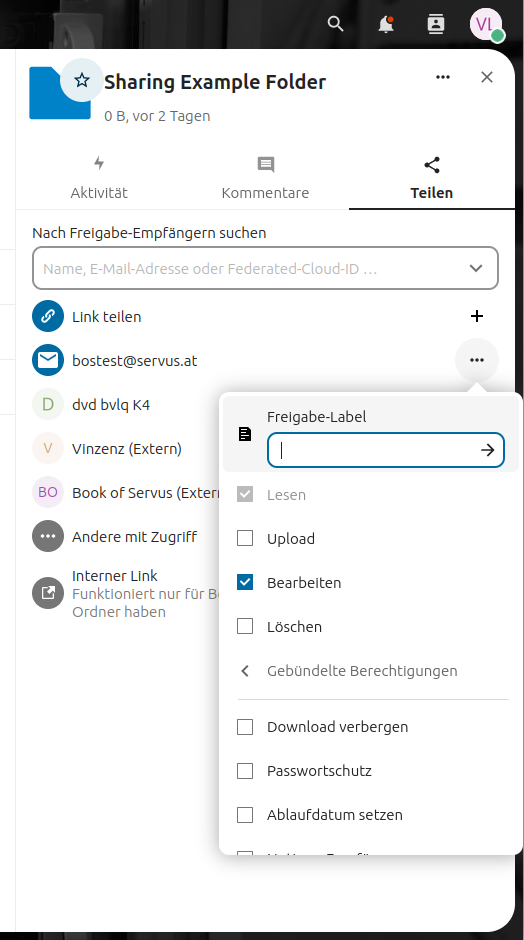Click the VL user avatar

[486, 24]
